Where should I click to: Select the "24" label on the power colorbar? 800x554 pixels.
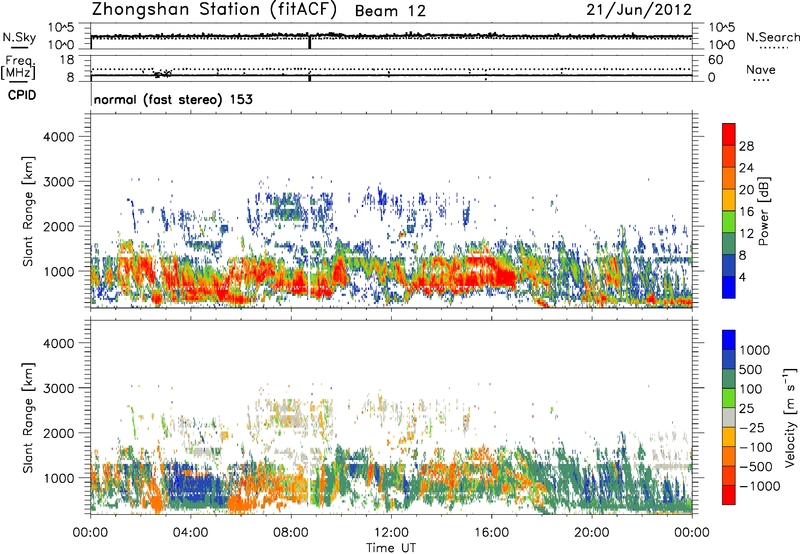click(x=746, y=168)
